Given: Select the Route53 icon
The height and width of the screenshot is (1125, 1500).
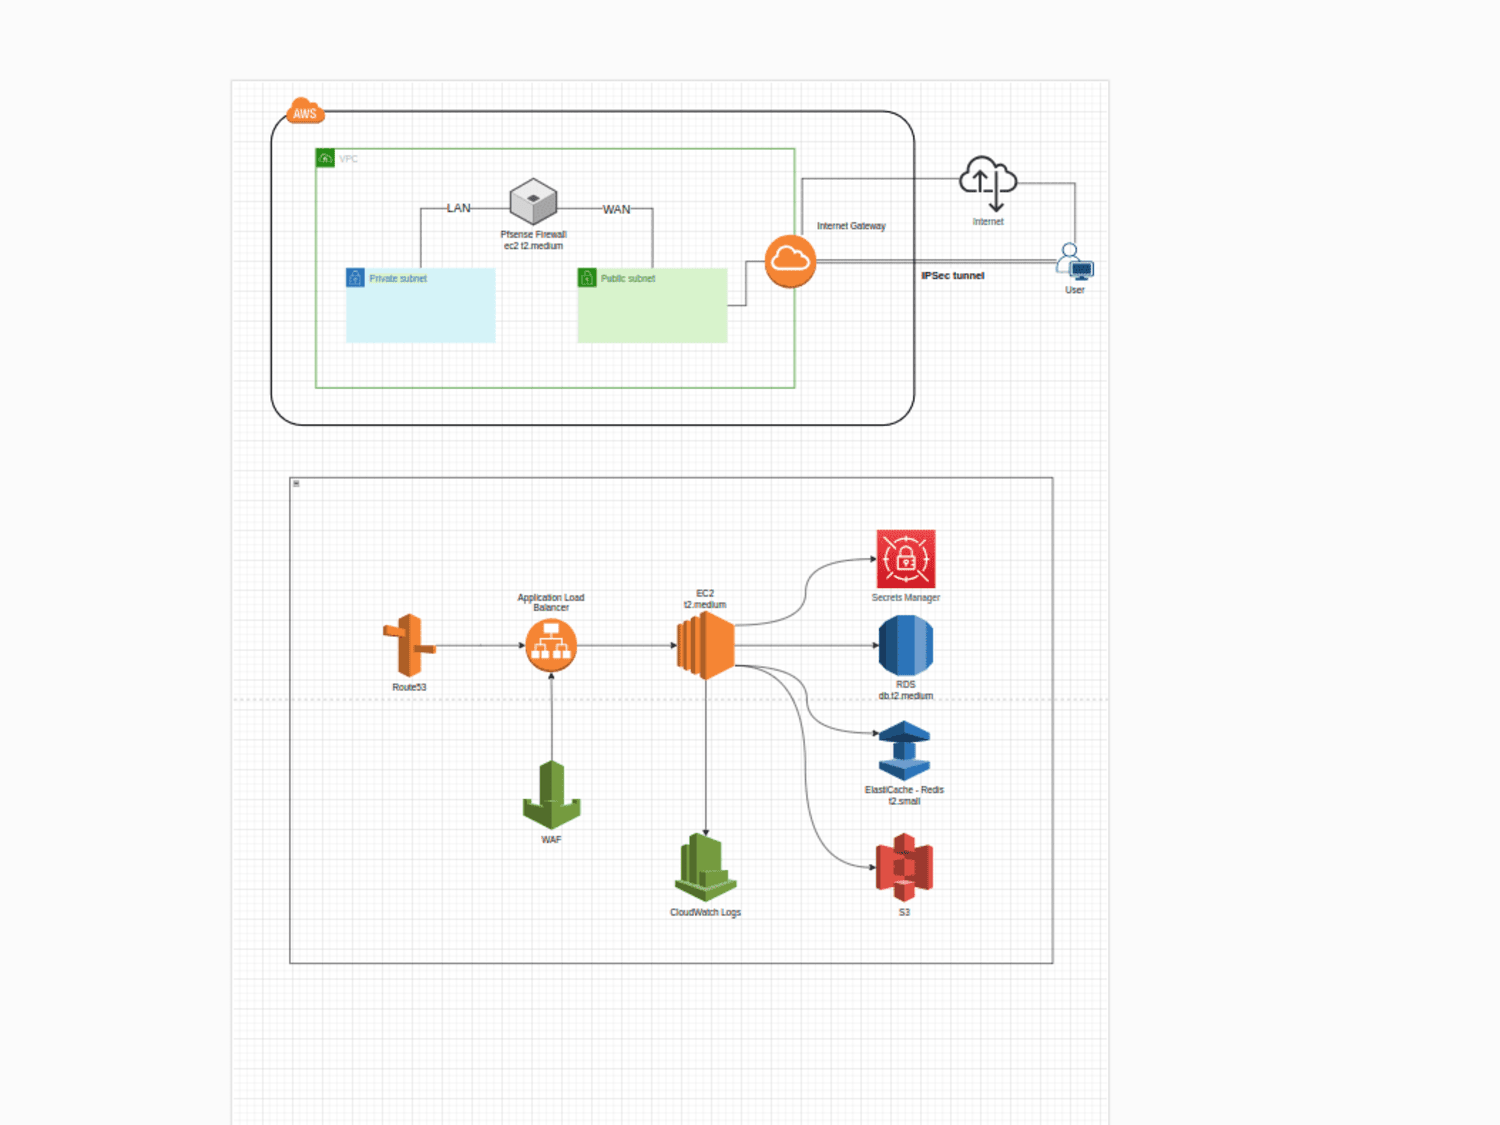Looking at the screenshot, I should [409, 646].
